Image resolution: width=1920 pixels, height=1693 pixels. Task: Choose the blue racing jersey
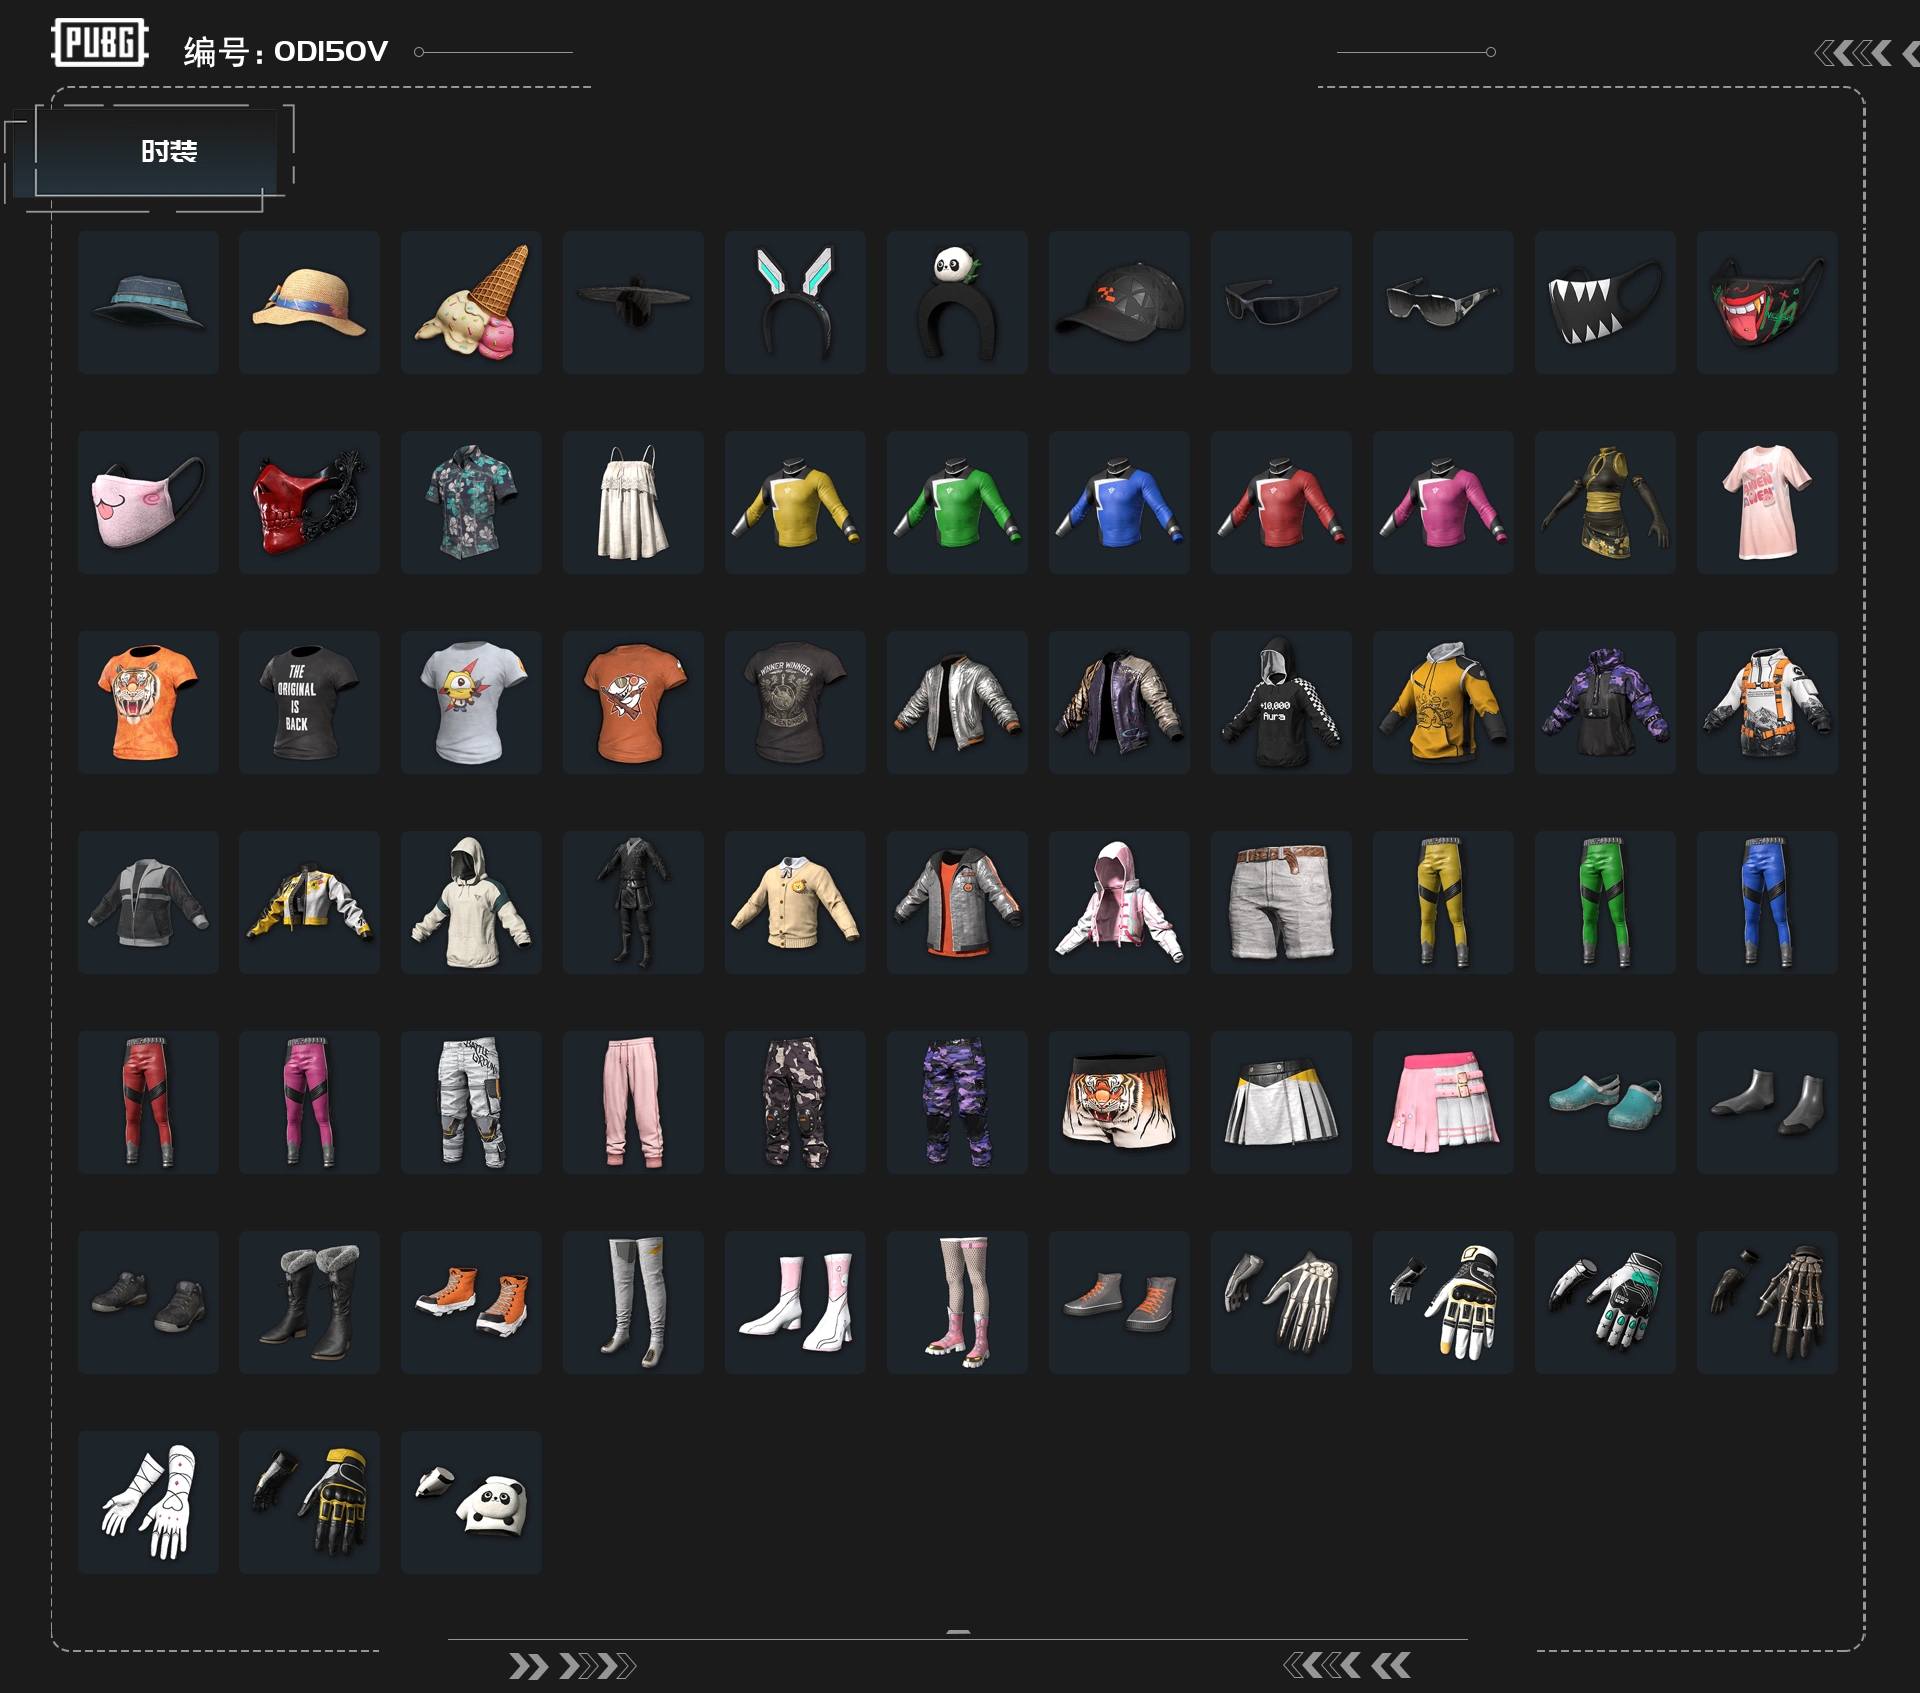tap(1119, 502)
